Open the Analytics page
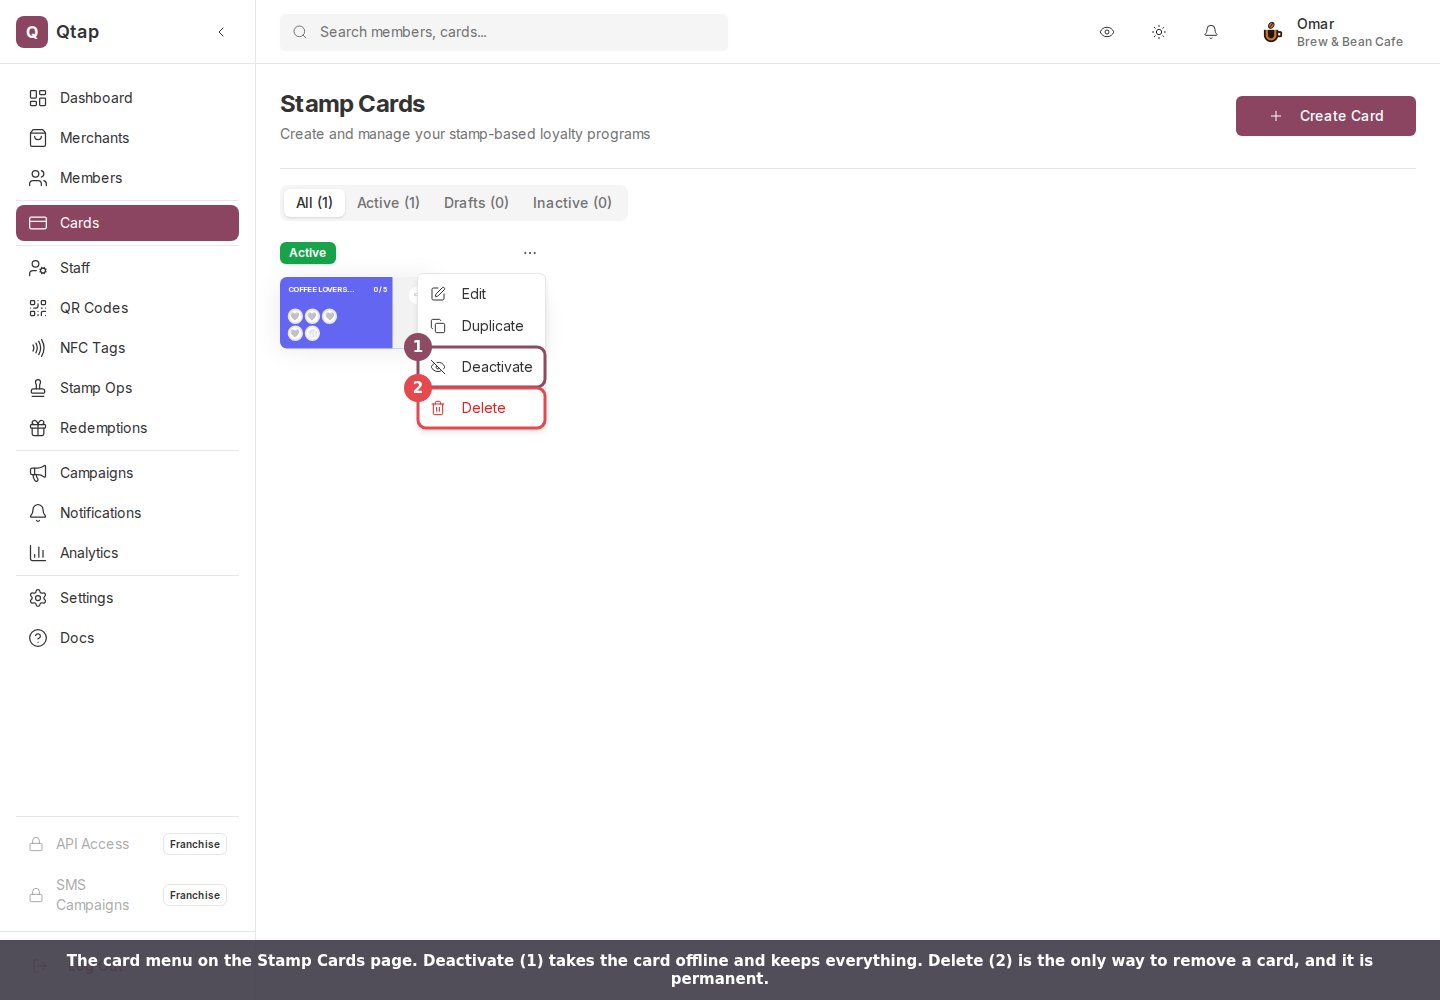Screen dimensions: 1440x1000 tap(127, 553)
